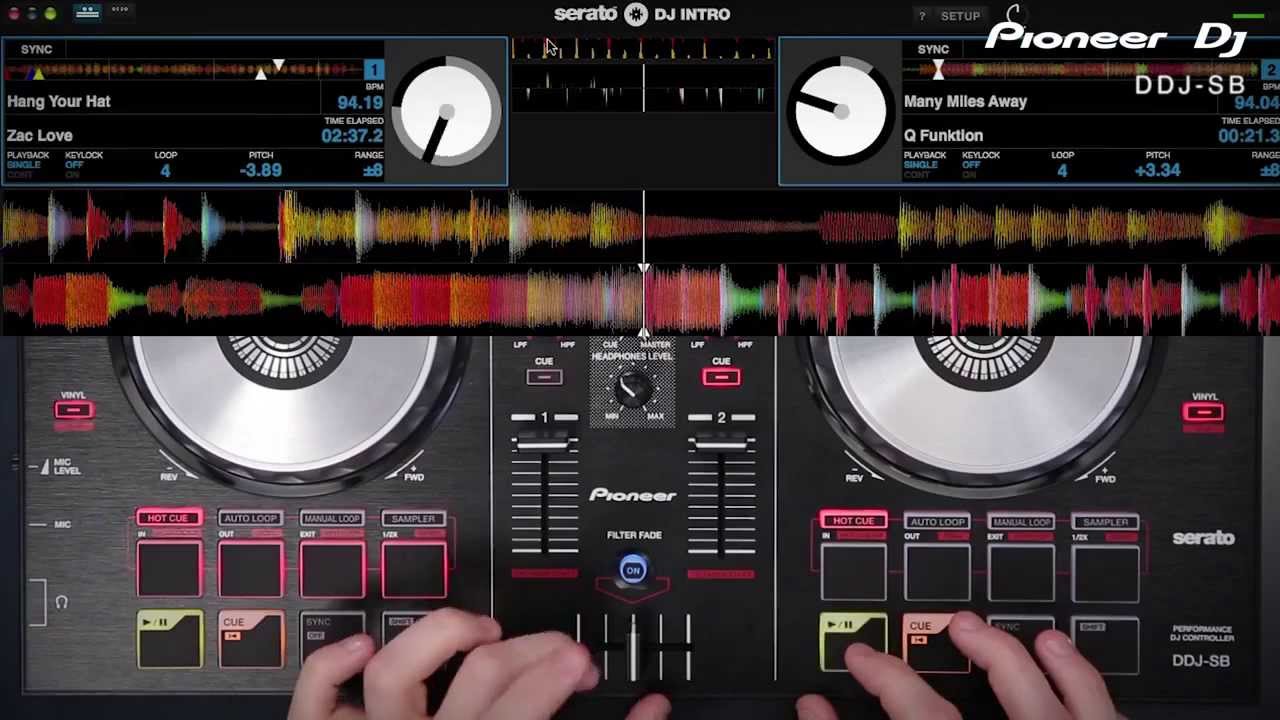Click deck 2 pitch value +3.34

click(1158, 171)
